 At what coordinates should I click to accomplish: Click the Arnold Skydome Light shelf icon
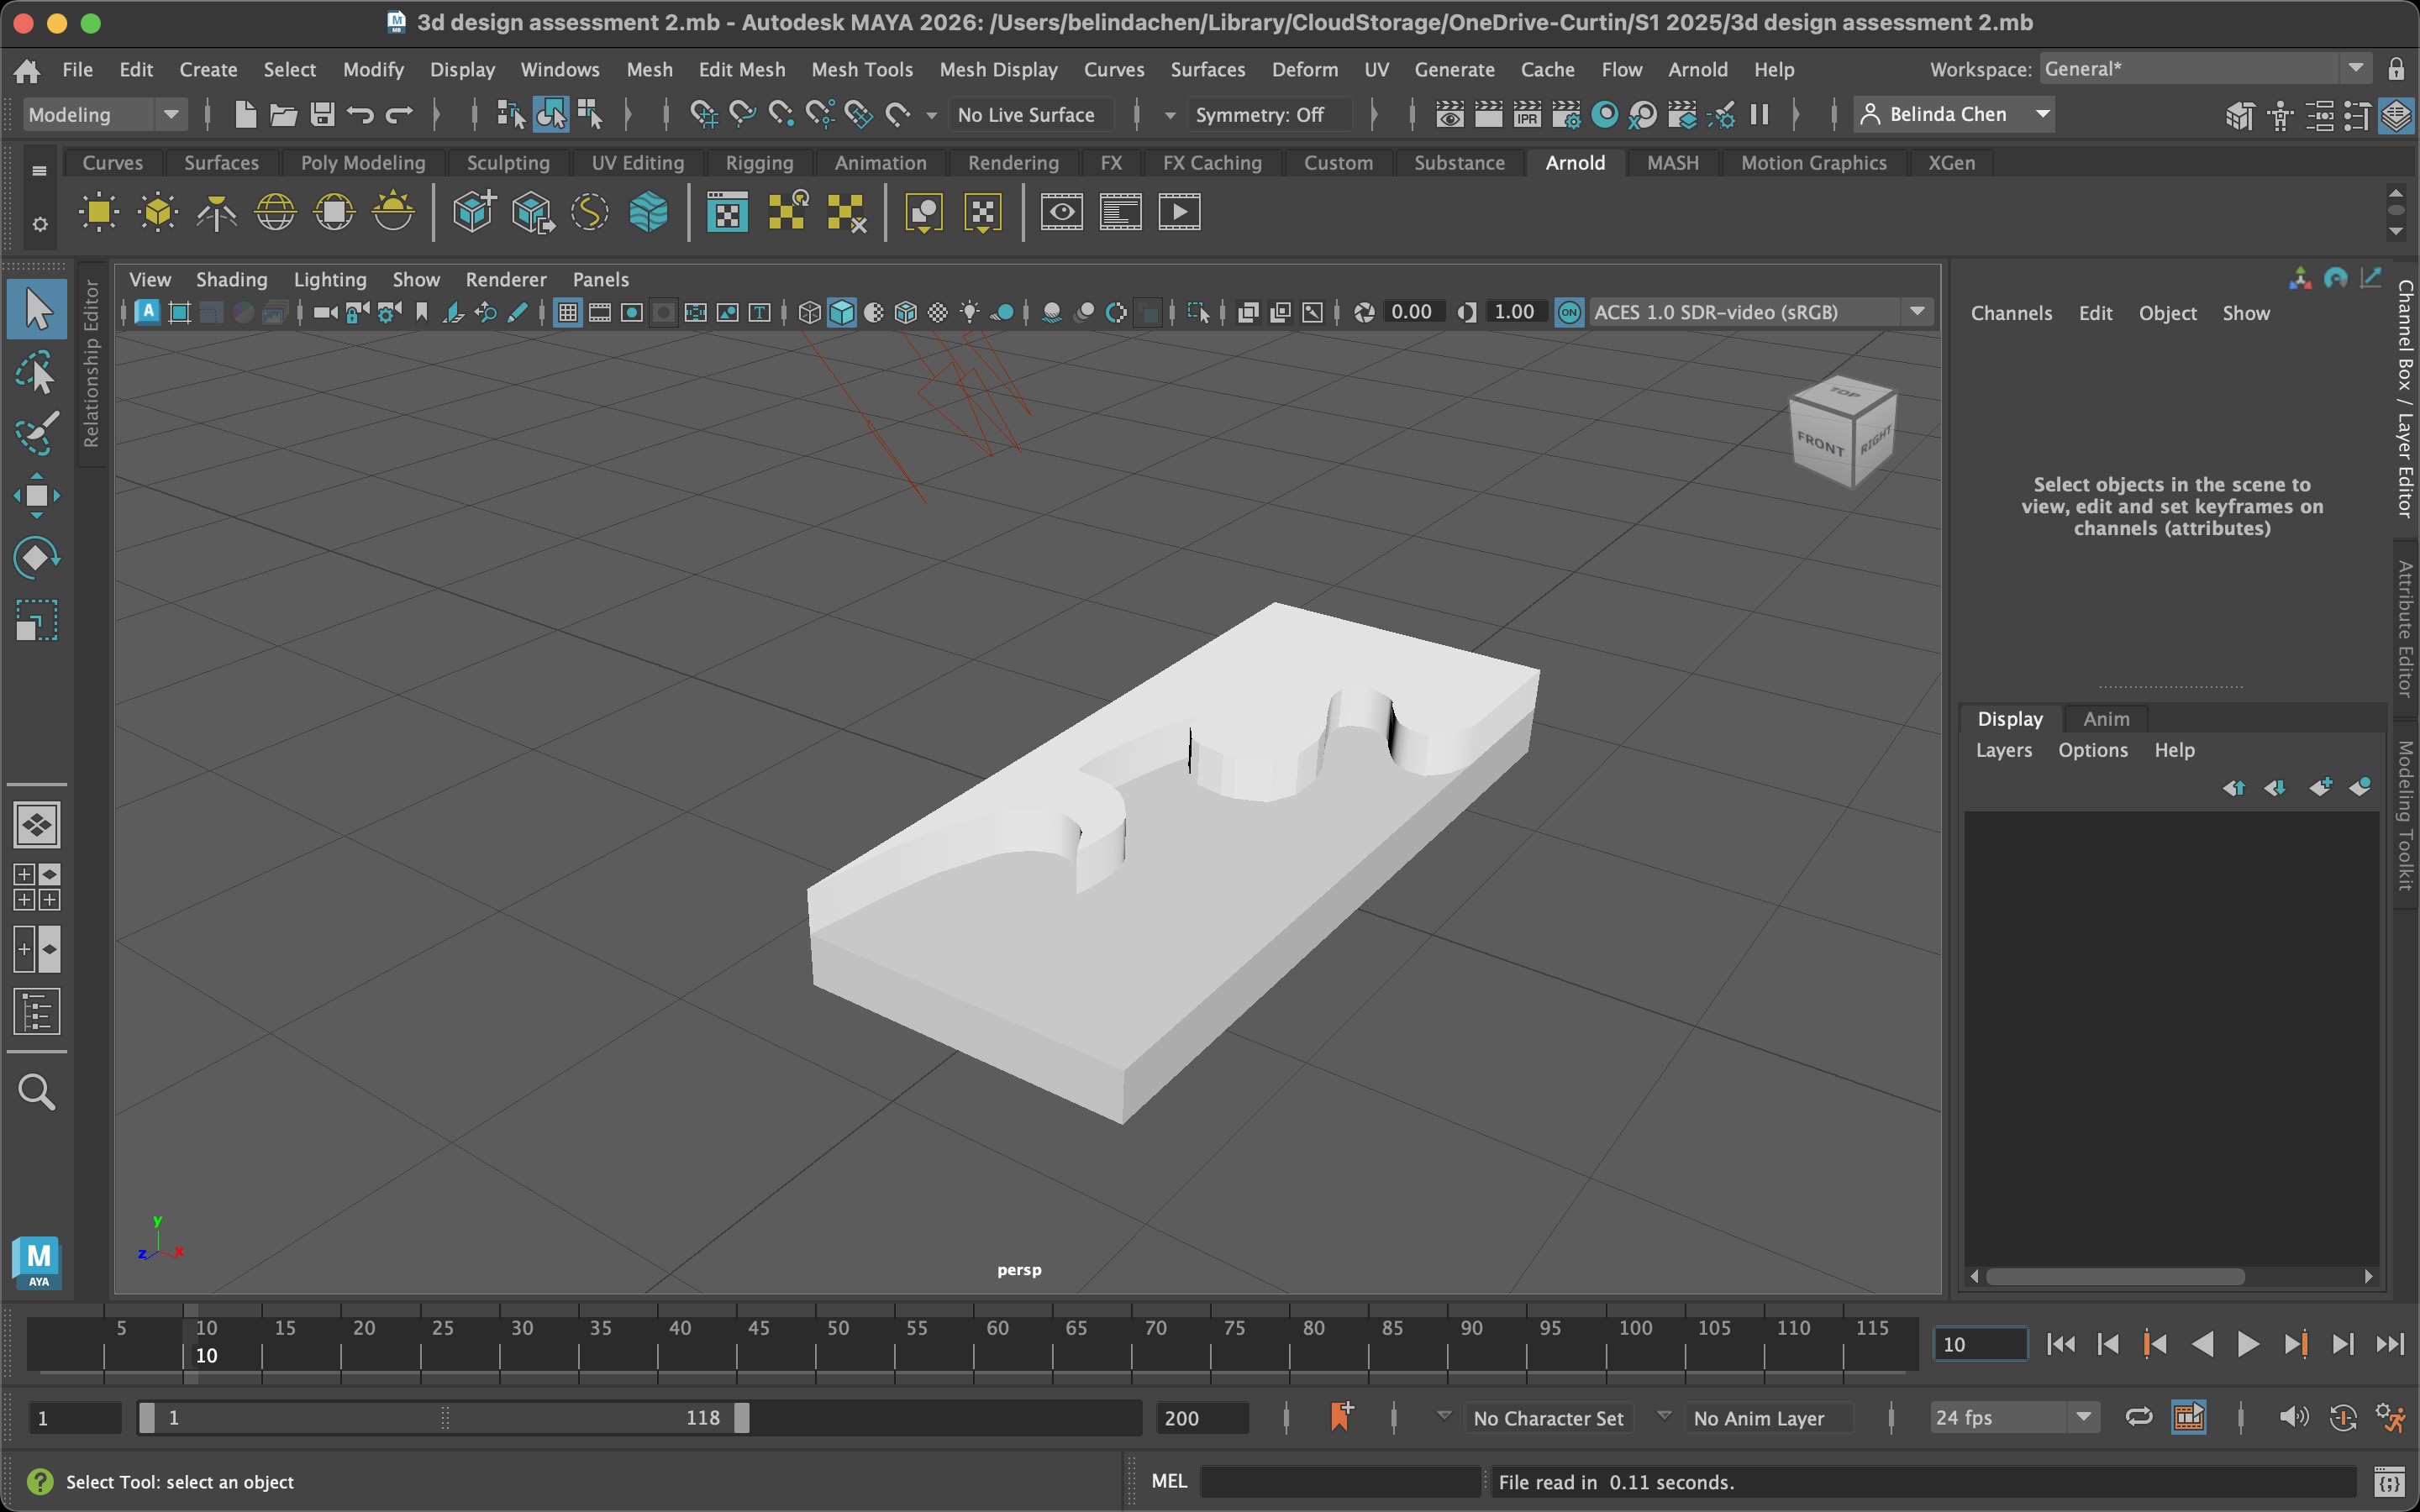click(275, 212)
